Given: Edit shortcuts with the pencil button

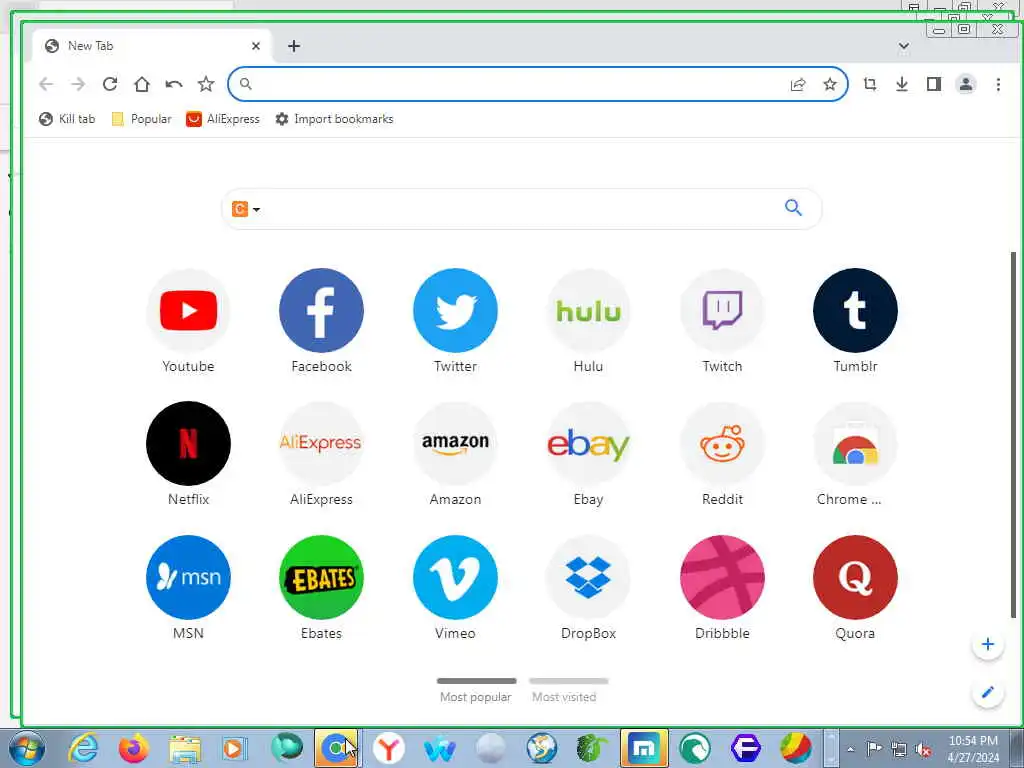Looking at the screenshot, I should (x=987, y=692).
